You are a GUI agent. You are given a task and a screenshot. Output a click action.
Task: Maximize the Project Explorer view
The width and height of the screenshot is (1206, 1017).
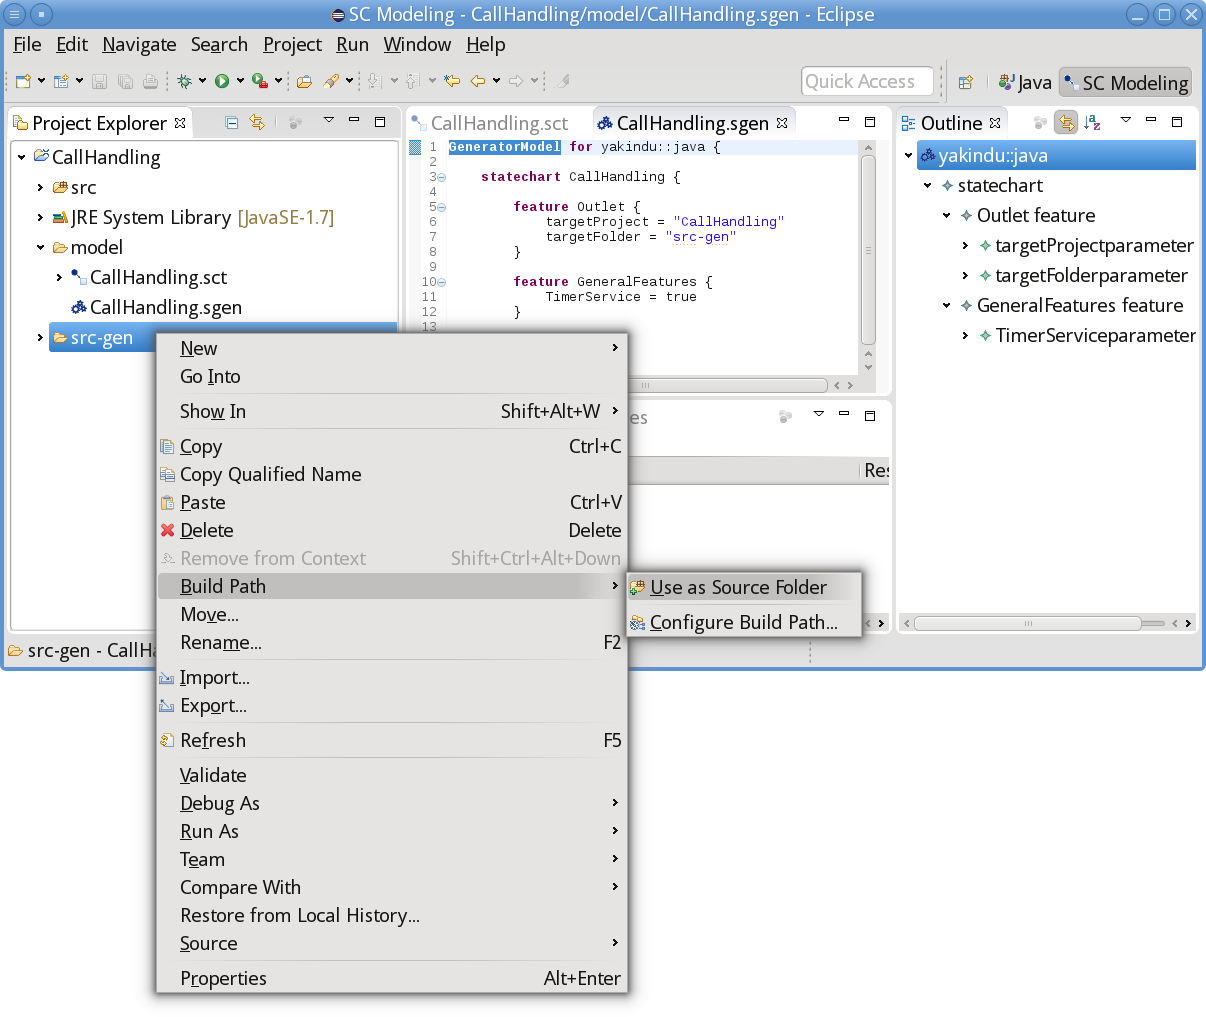pos(380,121)
